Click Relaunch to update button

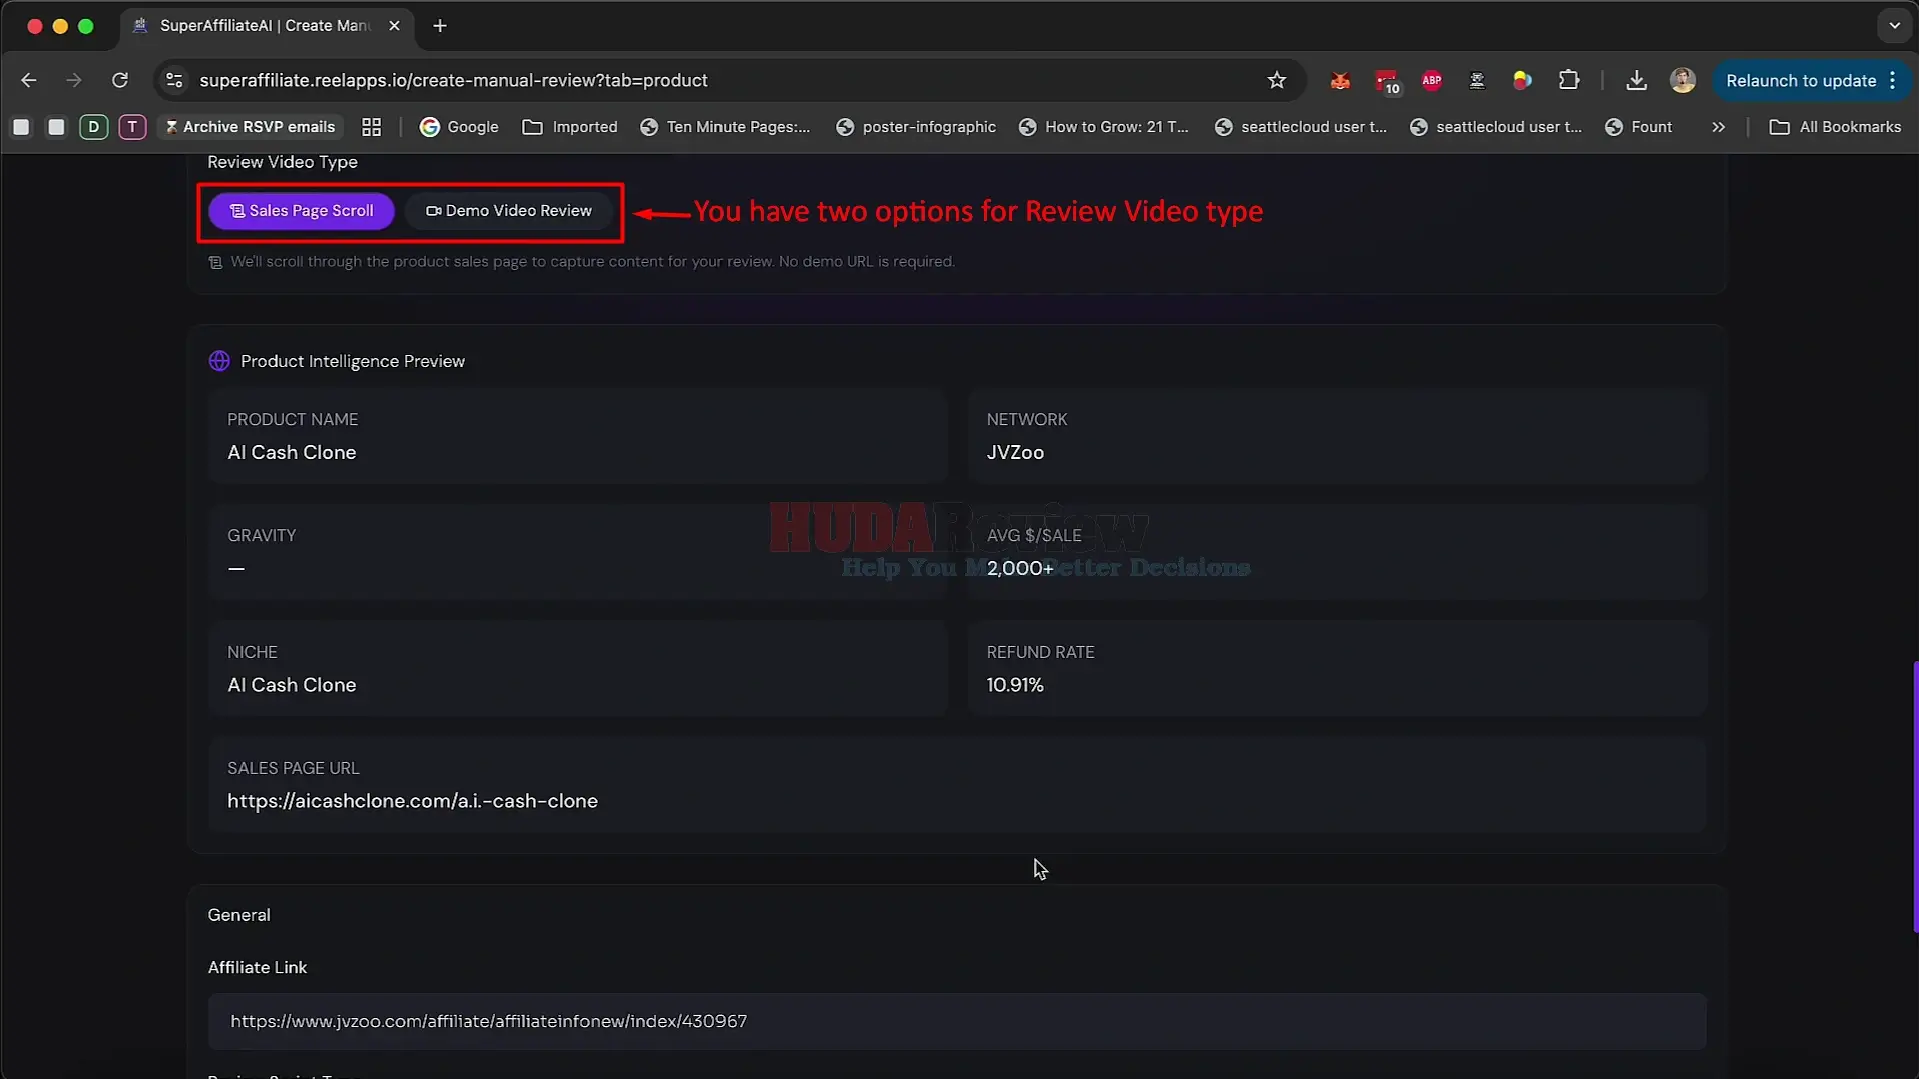tap(1801, 81)
